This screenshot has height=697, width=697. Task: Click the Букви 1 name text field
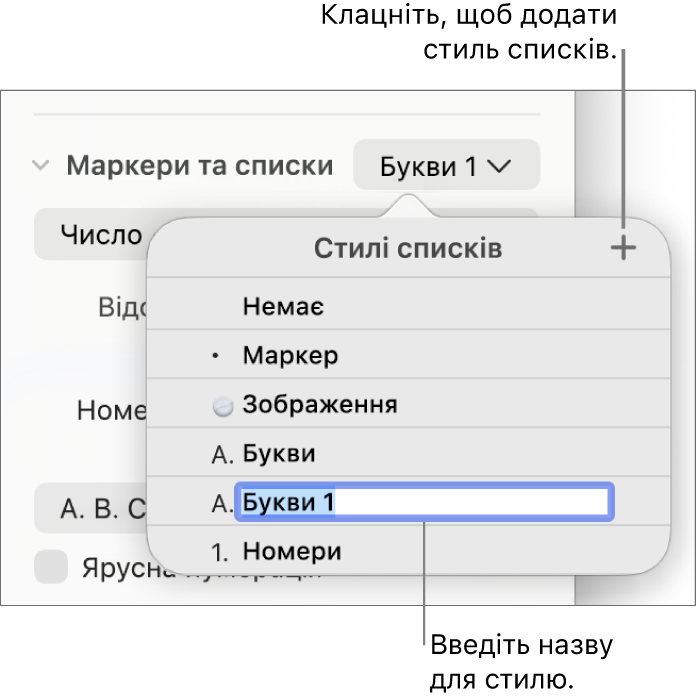coord(425,502)
